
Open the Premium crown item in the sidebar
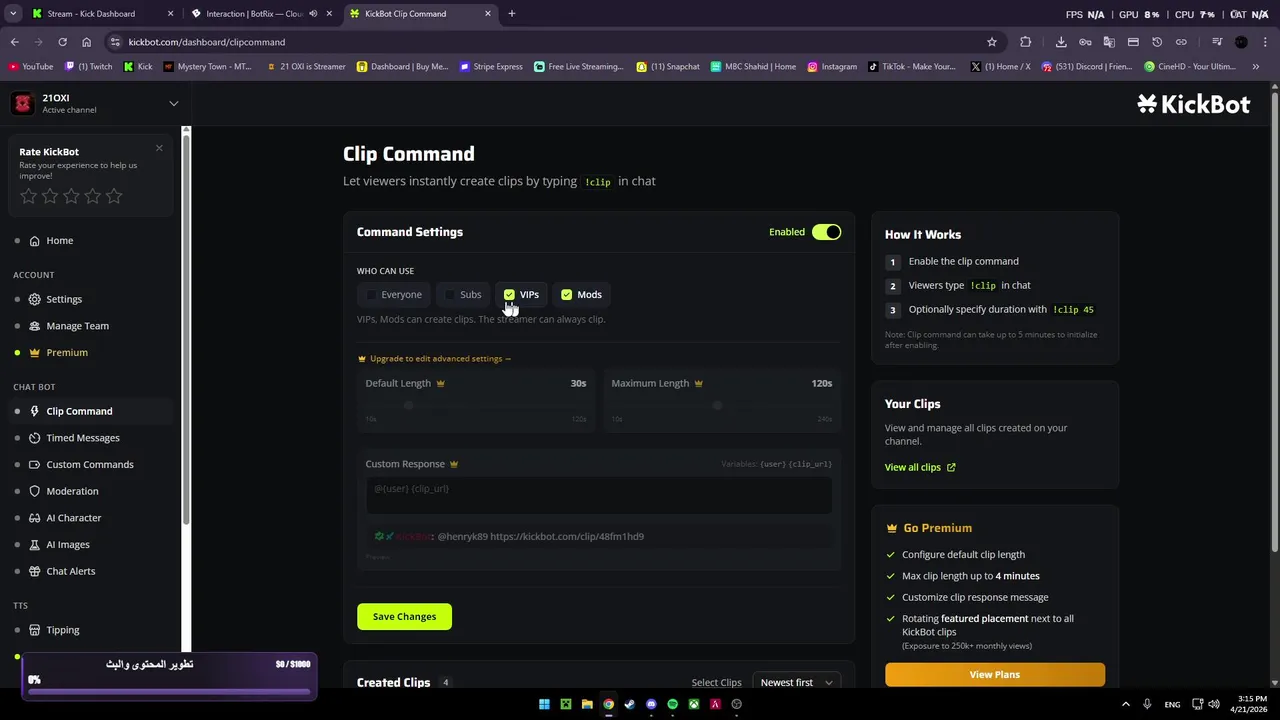[35, 353]
